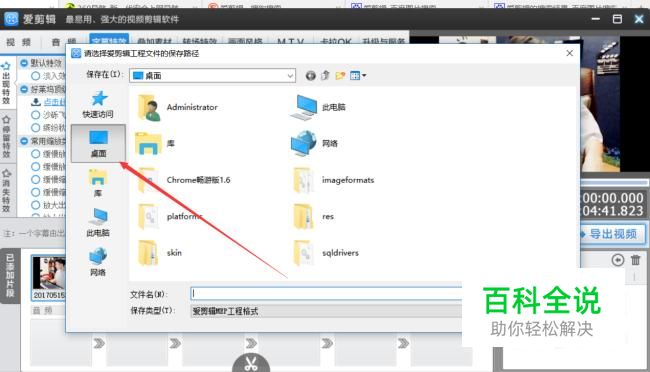Collapse the 好莱坞 effect group

pyautogui.click(x=24, y=89)
